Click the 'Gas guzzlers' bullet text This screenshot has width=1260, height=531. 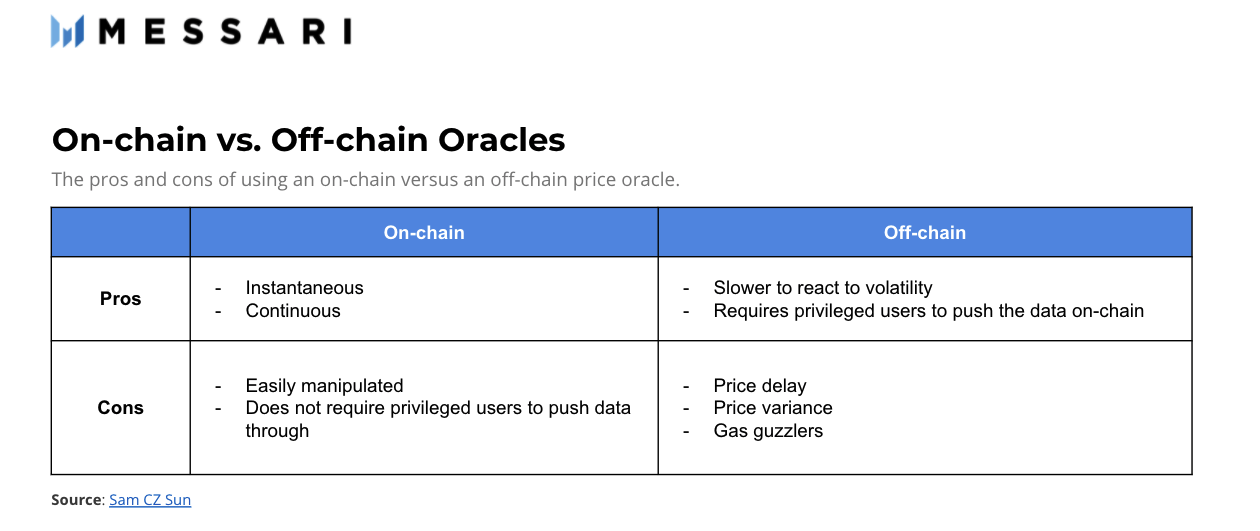[x=768, y=431]
